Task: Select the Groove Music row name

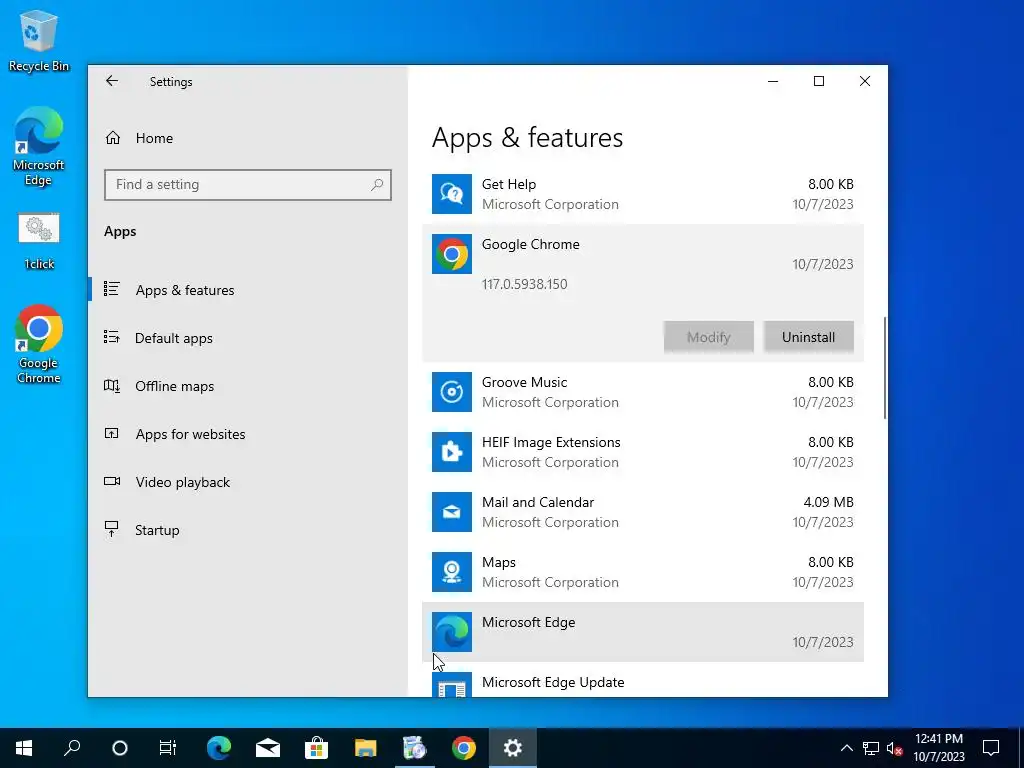Action: pyautogui.click(x=524, y=382)
